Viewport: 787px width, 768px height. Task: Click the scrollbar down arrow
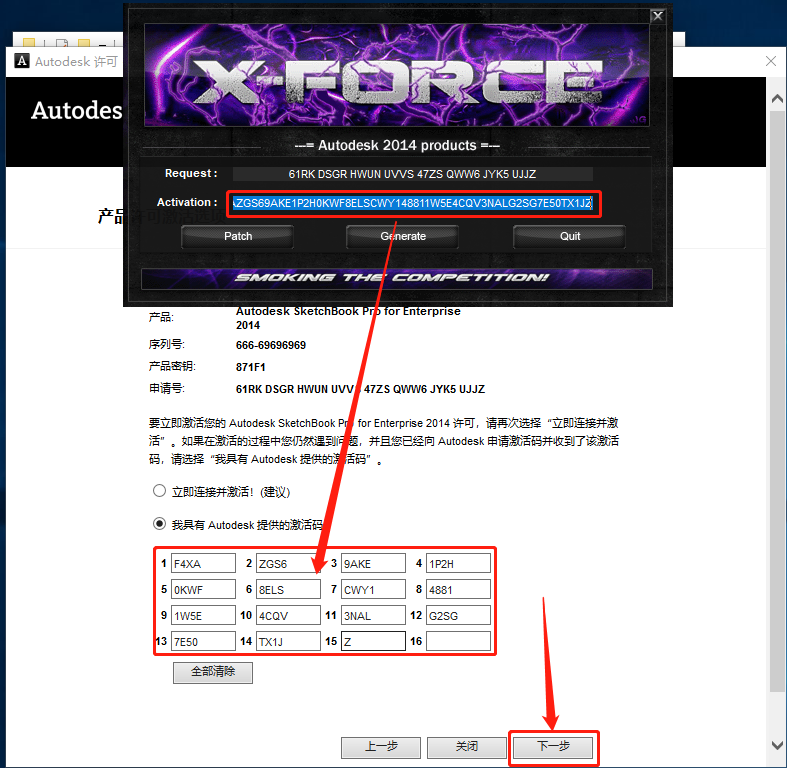(x=777, y=745)
